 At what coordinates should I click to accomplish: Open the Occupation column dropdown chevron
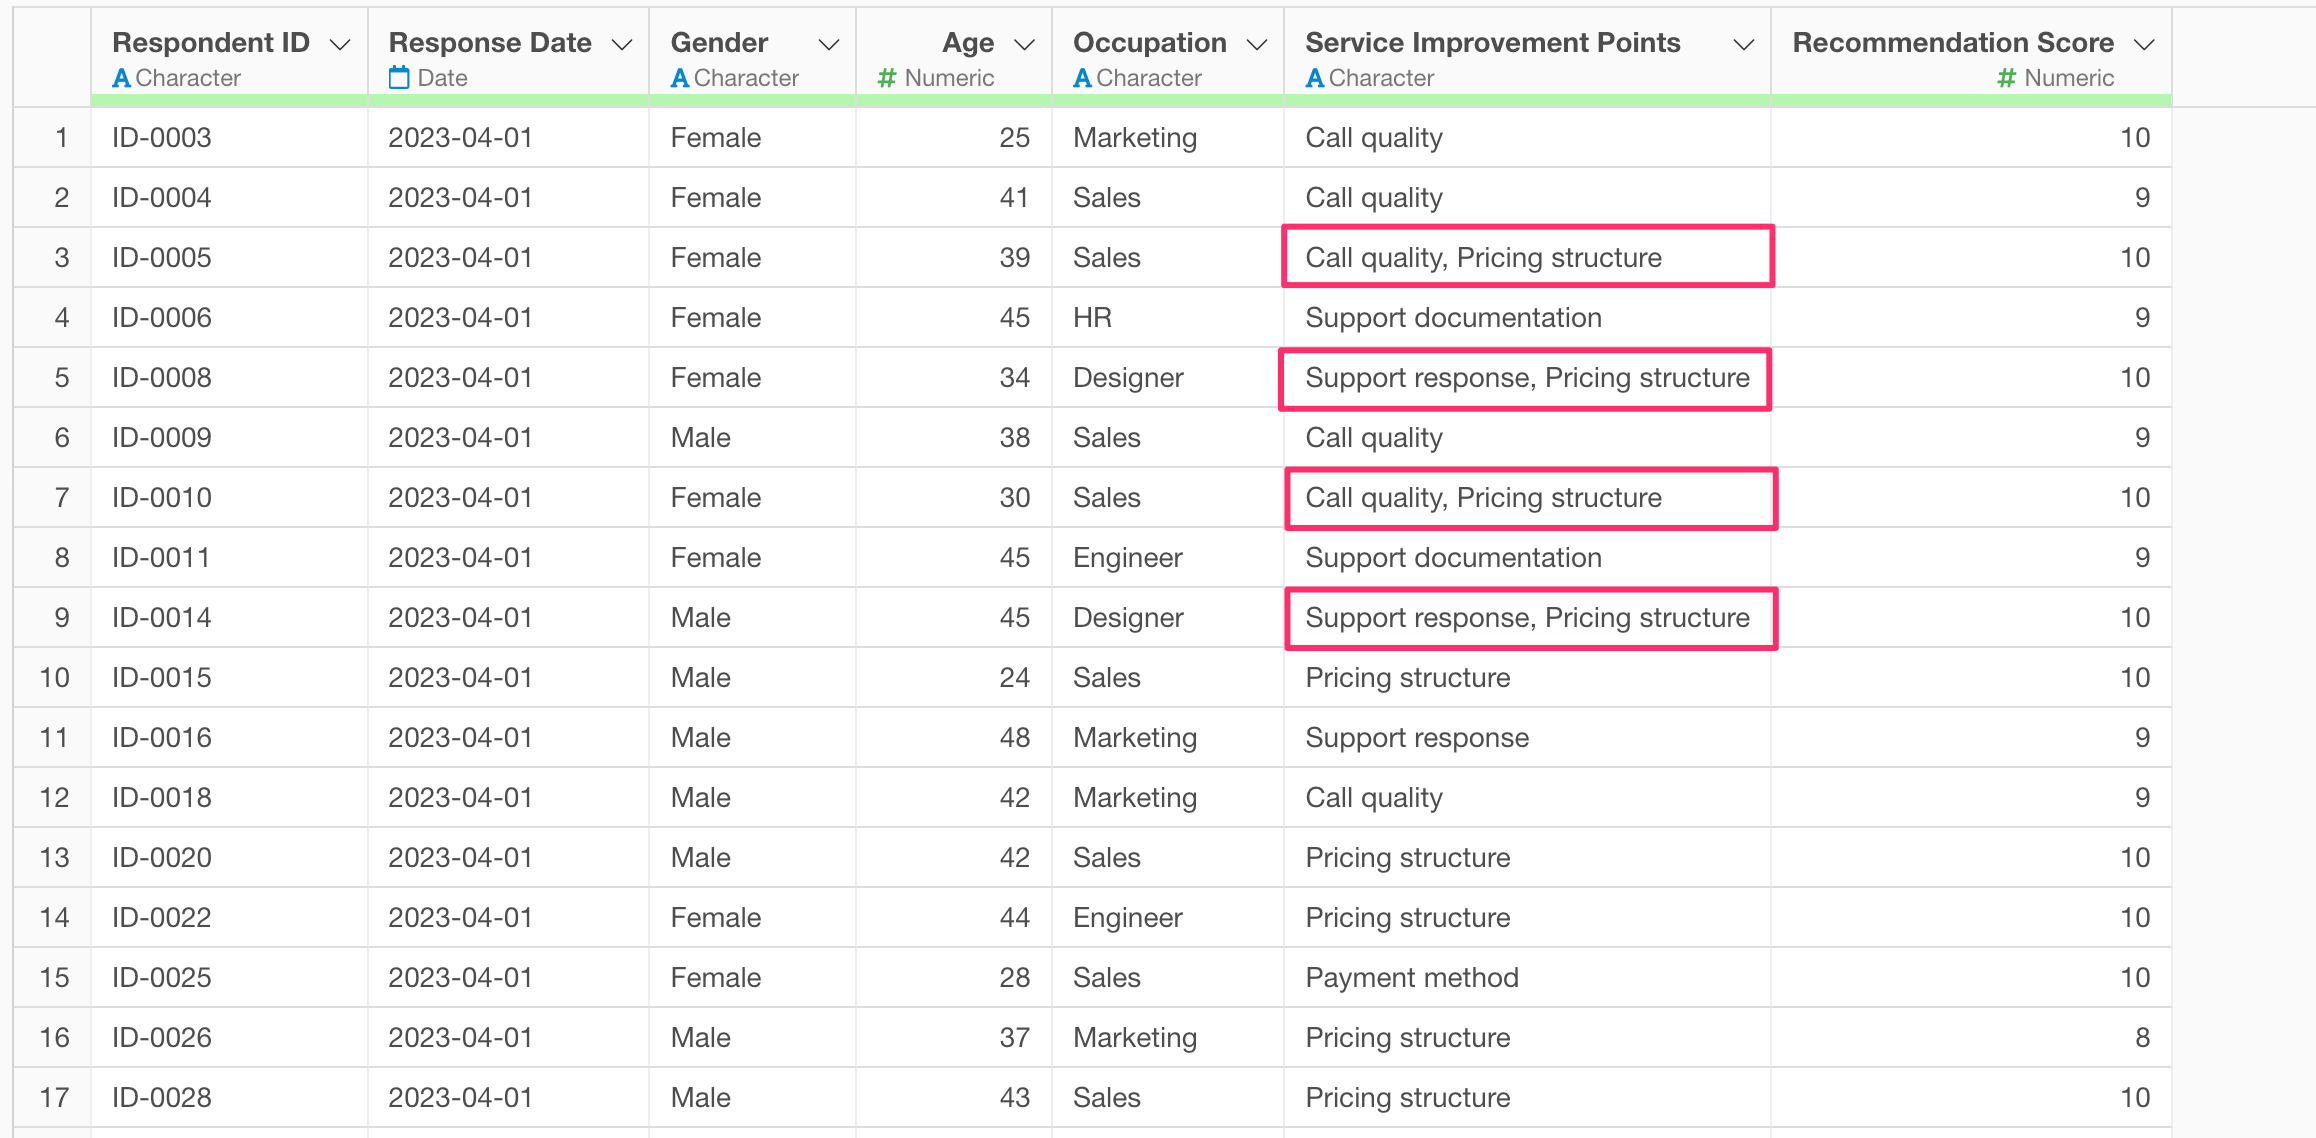coord(1257,45)
